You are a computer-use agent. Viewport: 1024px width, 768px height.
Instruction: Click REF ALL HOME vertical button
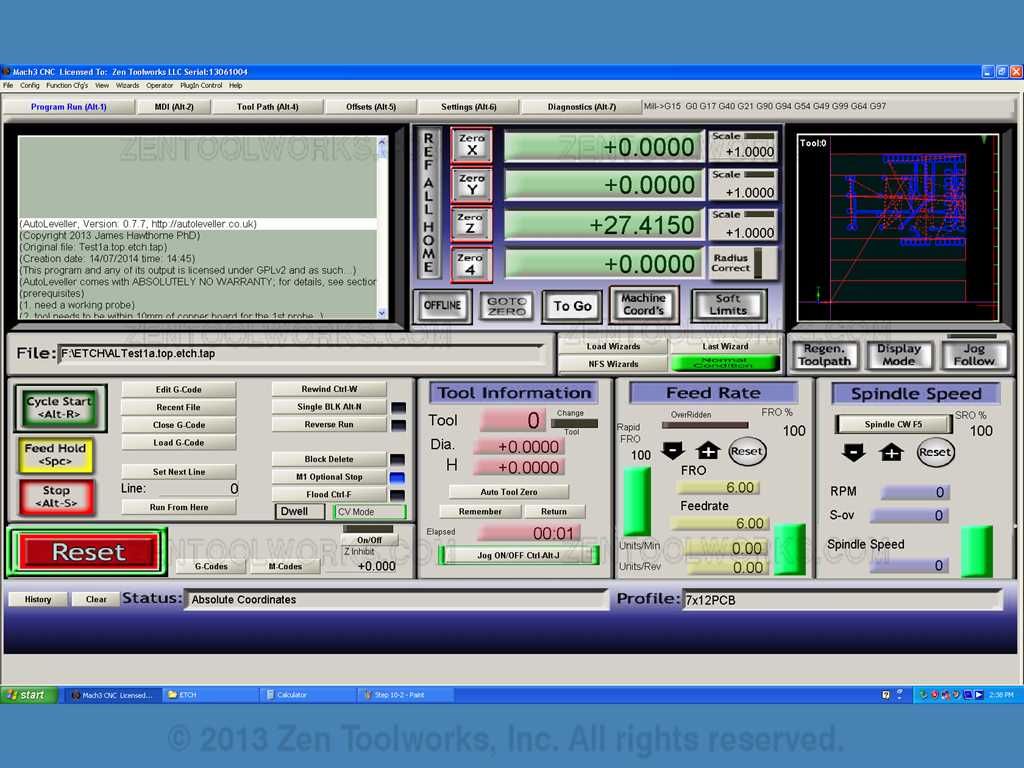(x=428, y=202)
